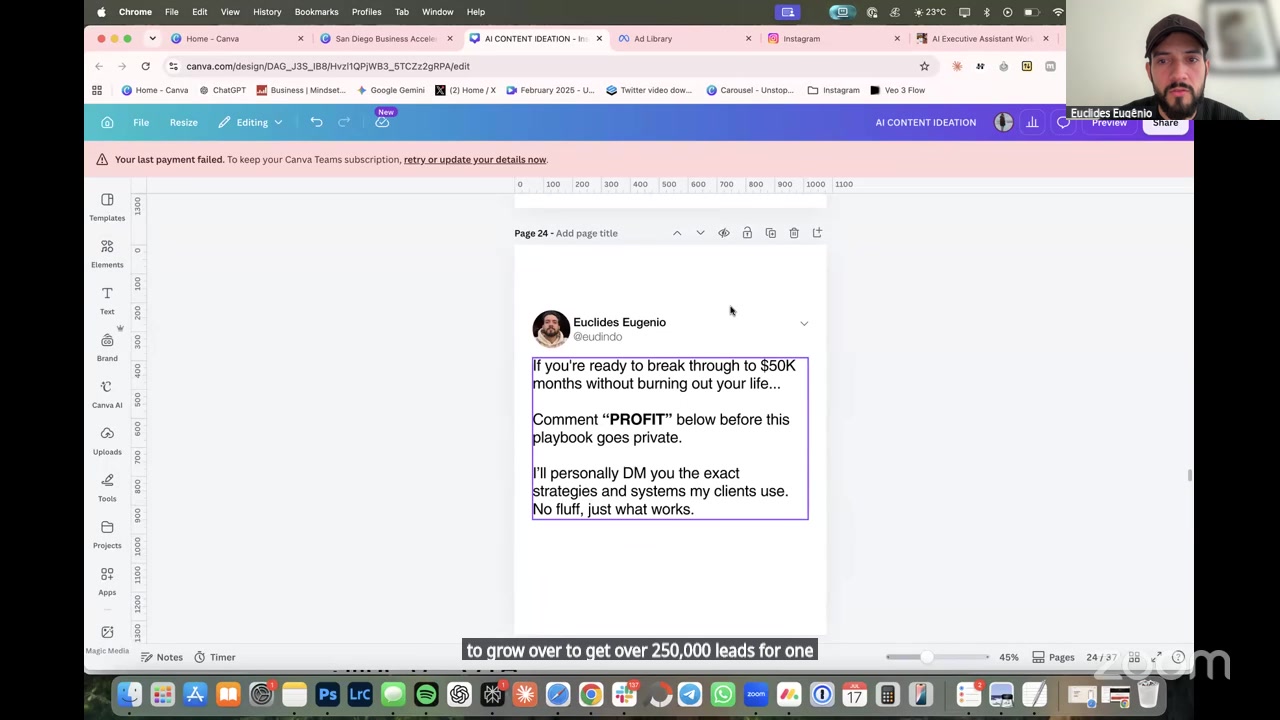Close the AI CONTENT IDEATION tab
Screen dimensions: 1280x720
[599, 38]
